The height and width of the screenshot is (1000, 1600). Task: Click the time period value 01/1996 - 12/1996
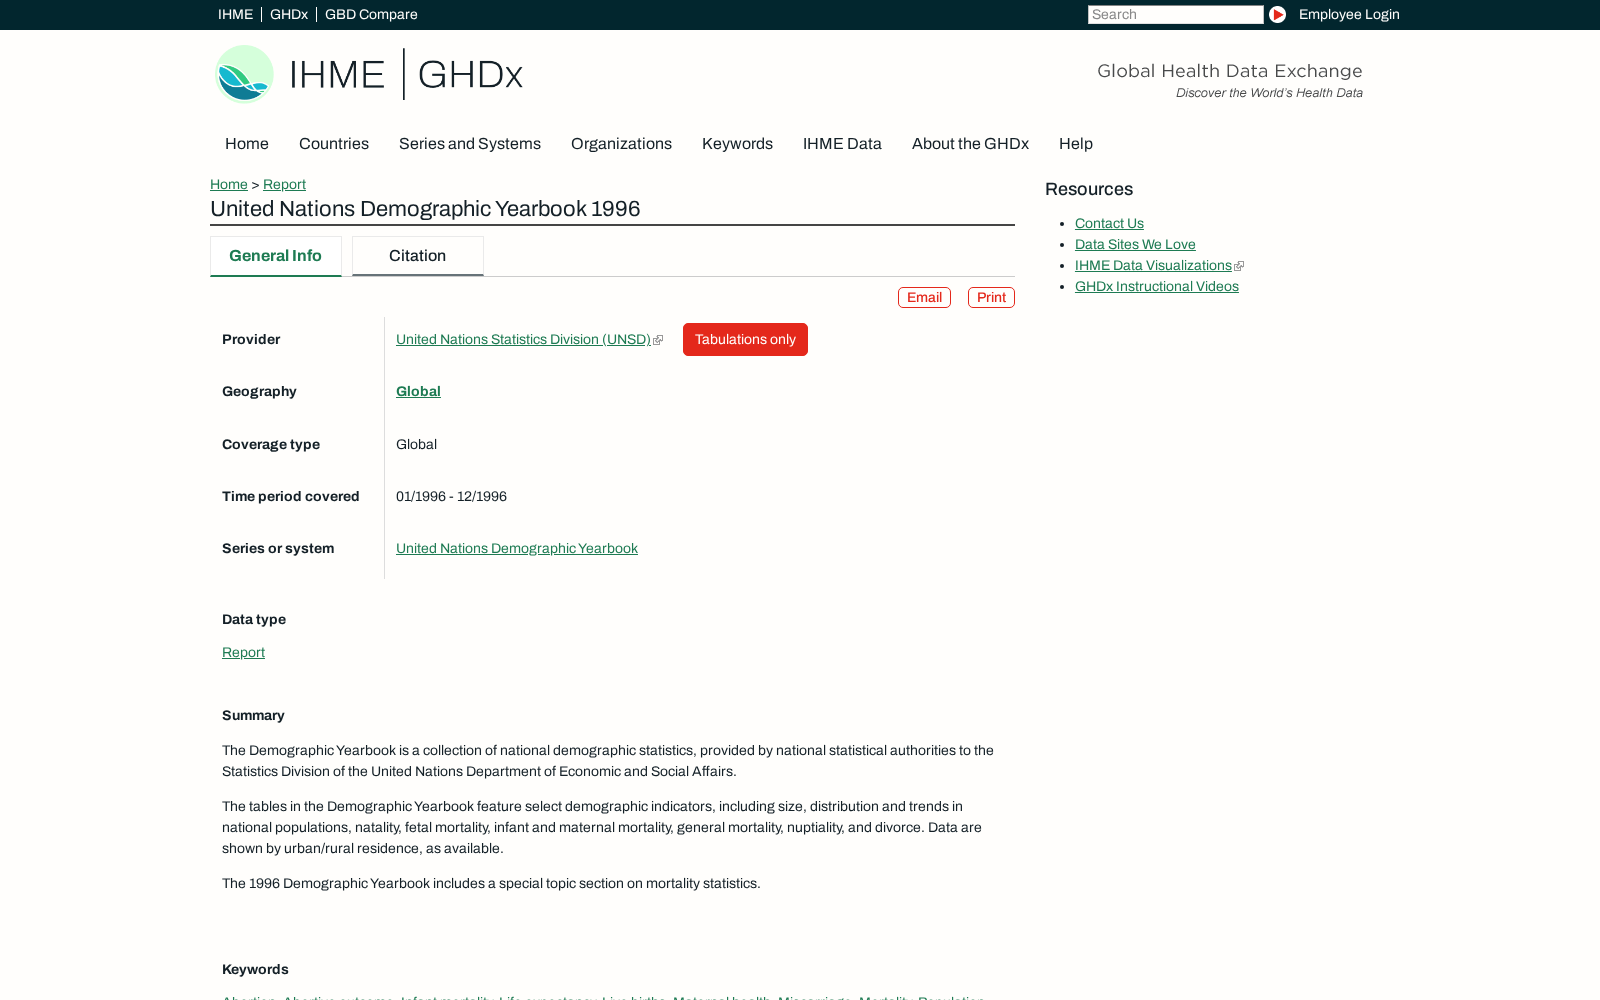pyautogui.click(x=451, y=497)
